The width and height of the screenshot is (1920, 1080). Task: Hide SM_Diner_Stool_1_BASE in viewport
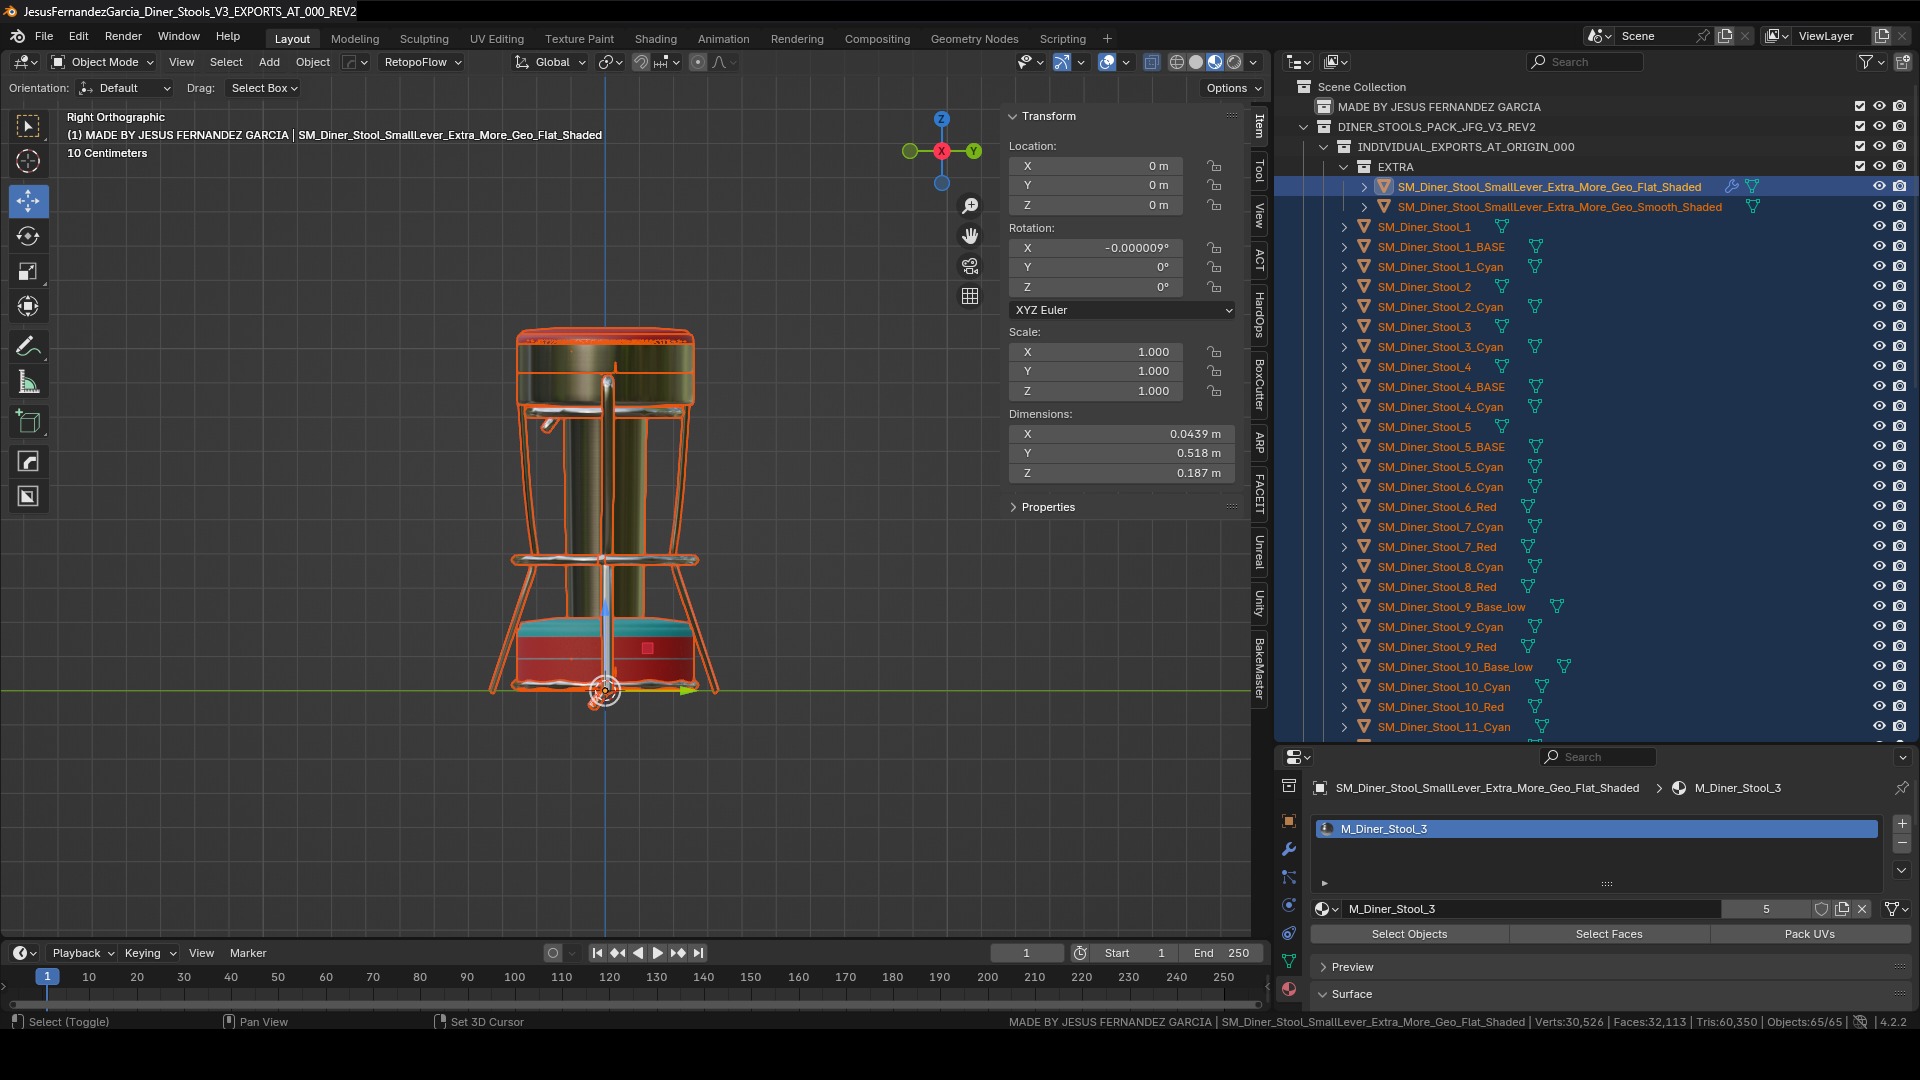pyautogui.click(x=1879, y=247)
